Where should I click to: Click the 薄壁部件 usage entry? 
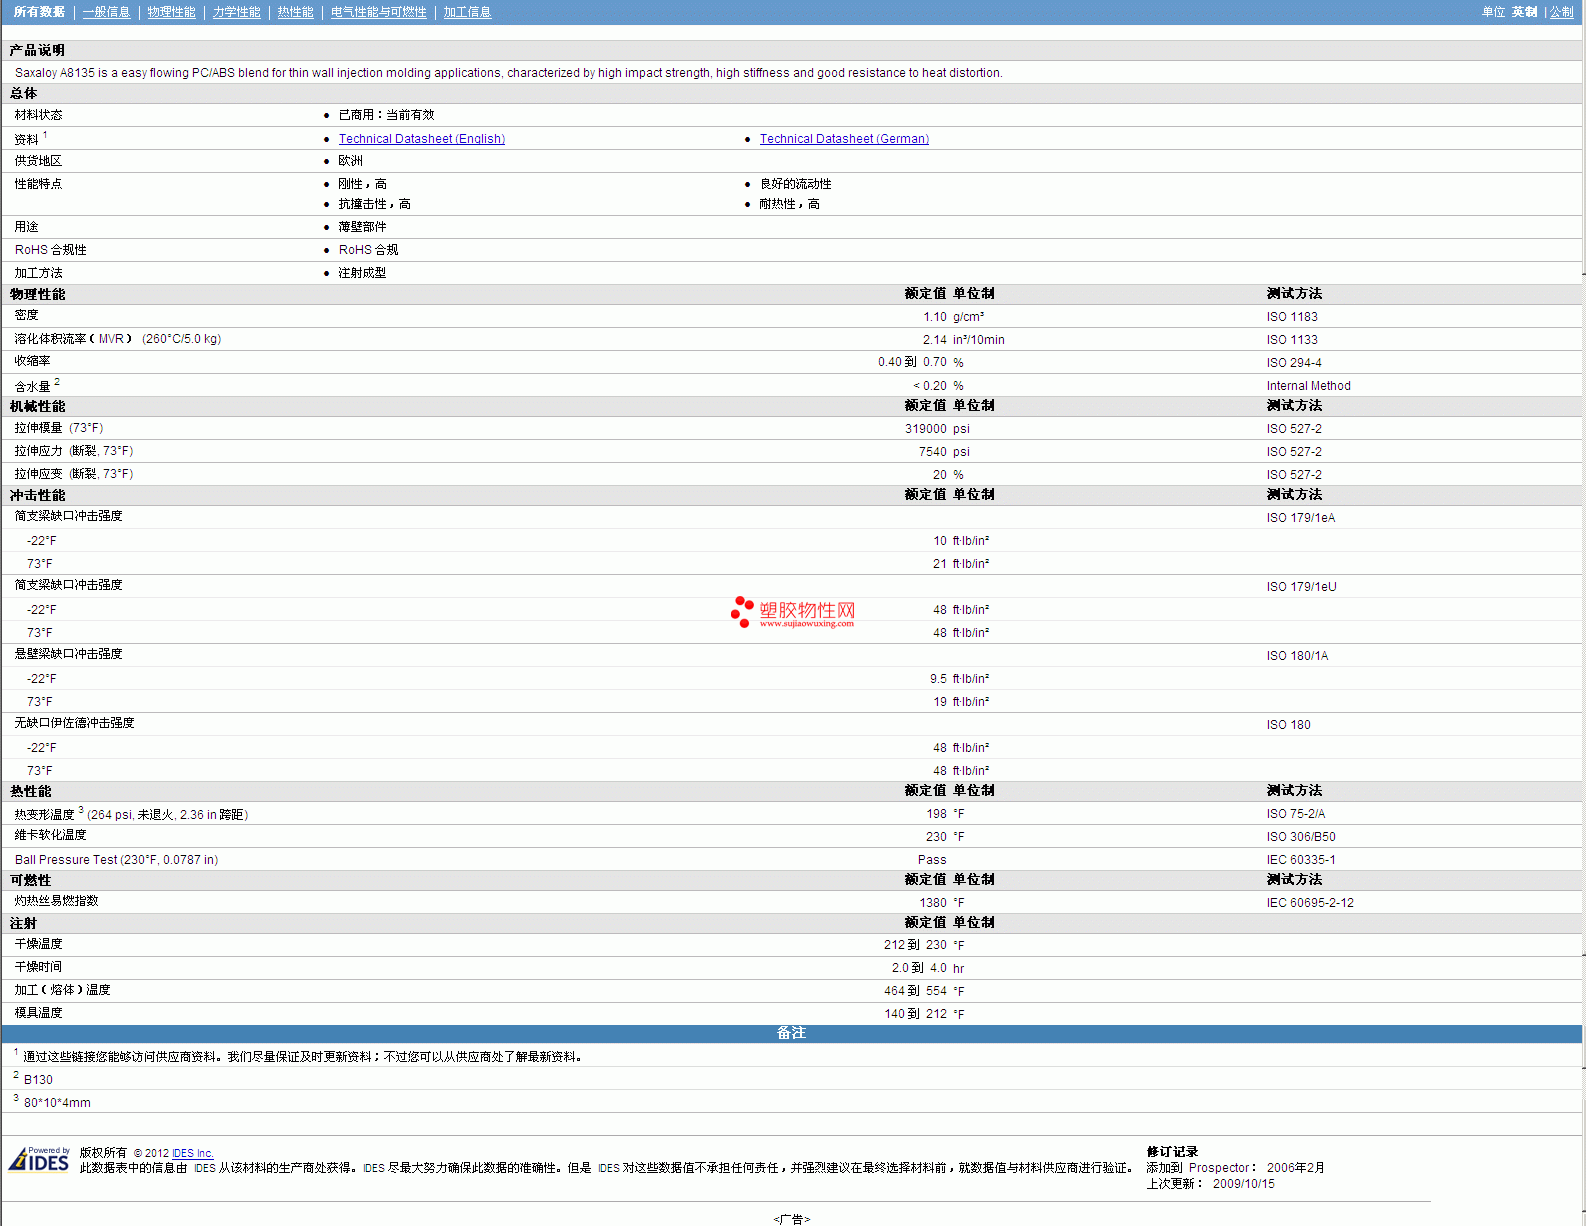(x=362, y=227)
